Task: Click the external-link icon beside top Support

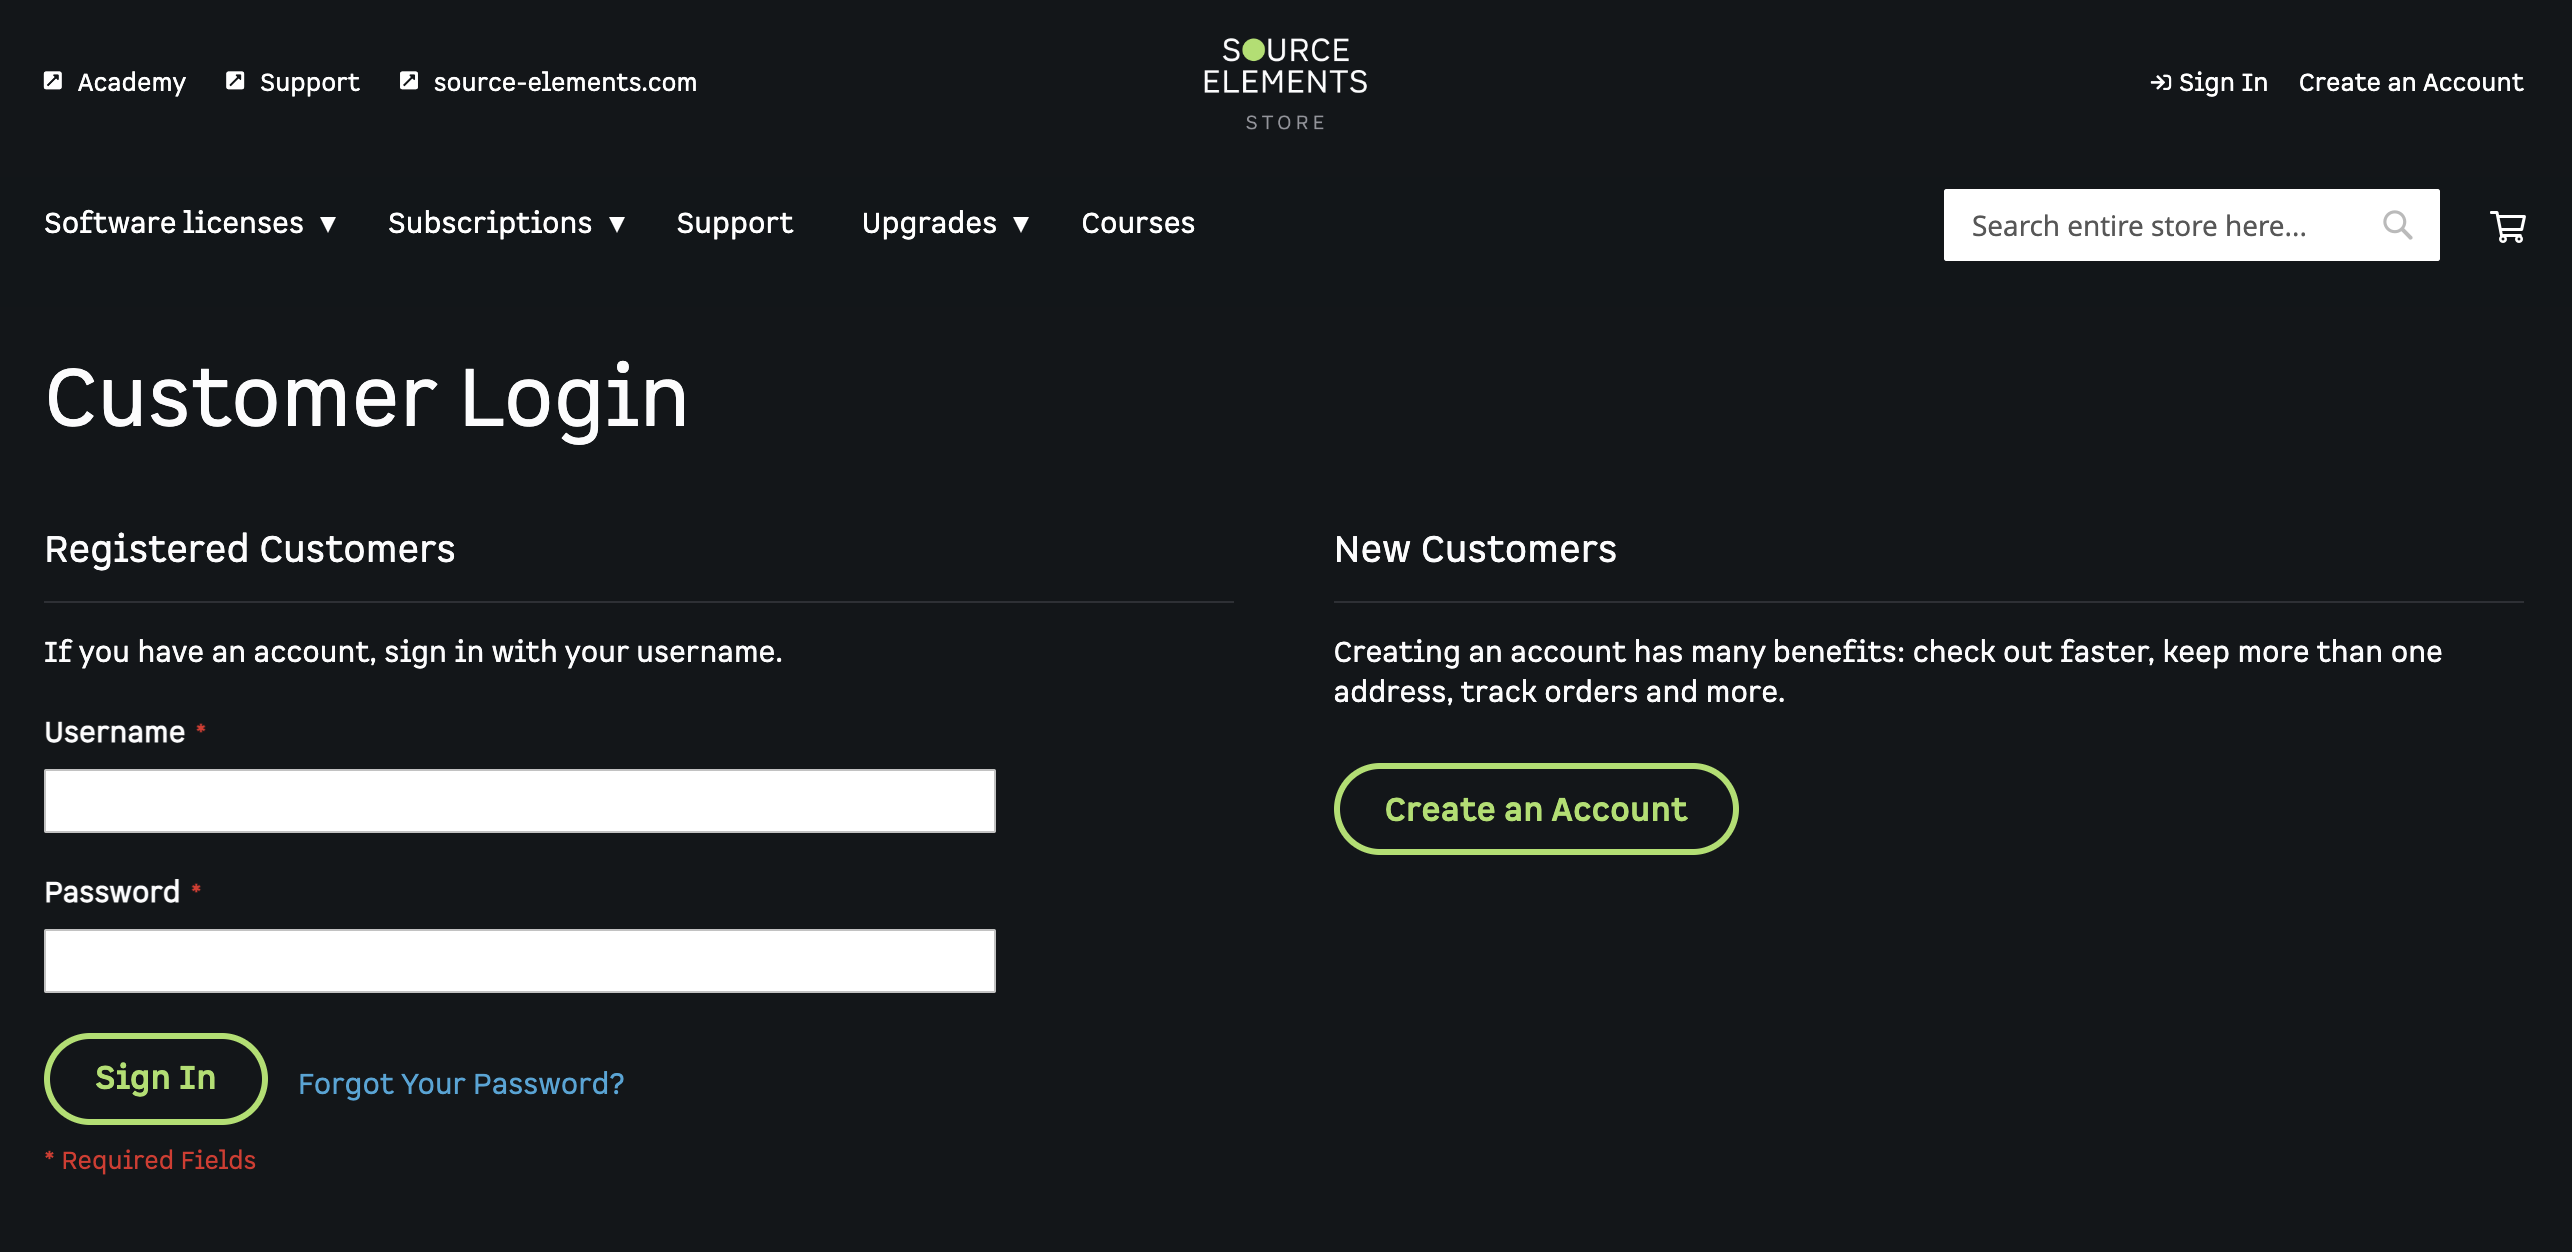Action: coord(235,81)
